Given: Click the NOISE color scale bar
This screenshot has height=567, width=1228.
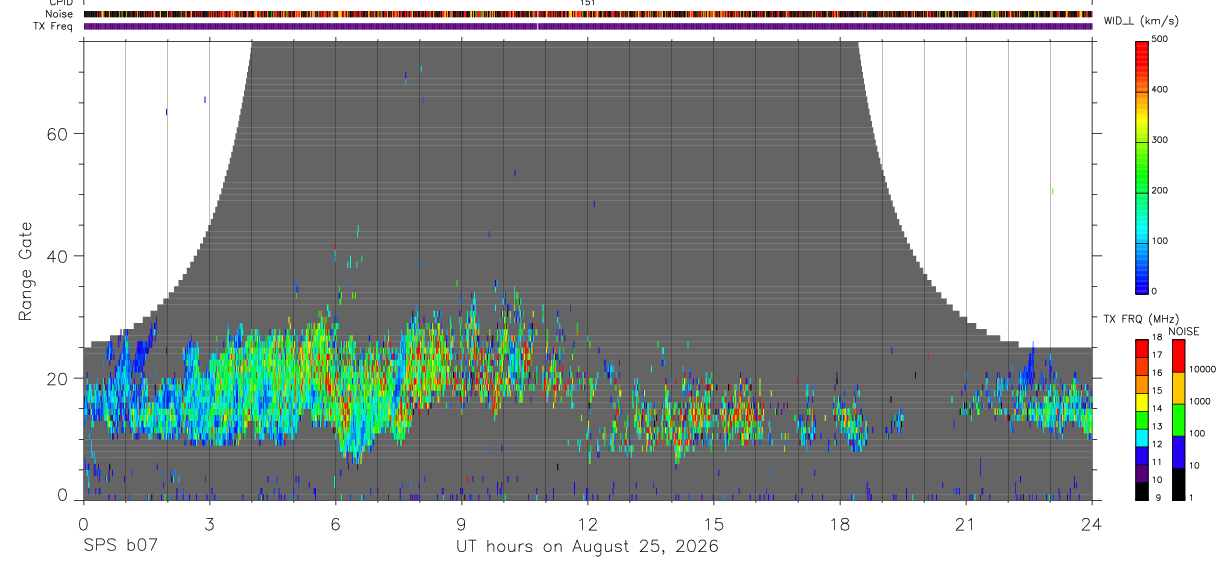Looking at the screenshot, I should pyautogui.click(x=1179, y=420).
